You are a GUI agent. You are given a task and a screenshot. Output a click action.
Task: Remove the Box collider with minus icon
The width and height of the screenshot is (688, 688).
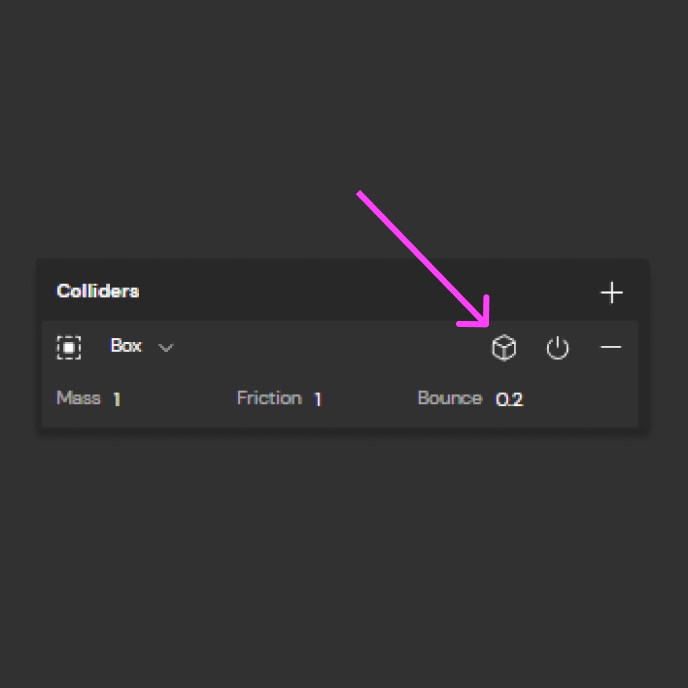611,347
